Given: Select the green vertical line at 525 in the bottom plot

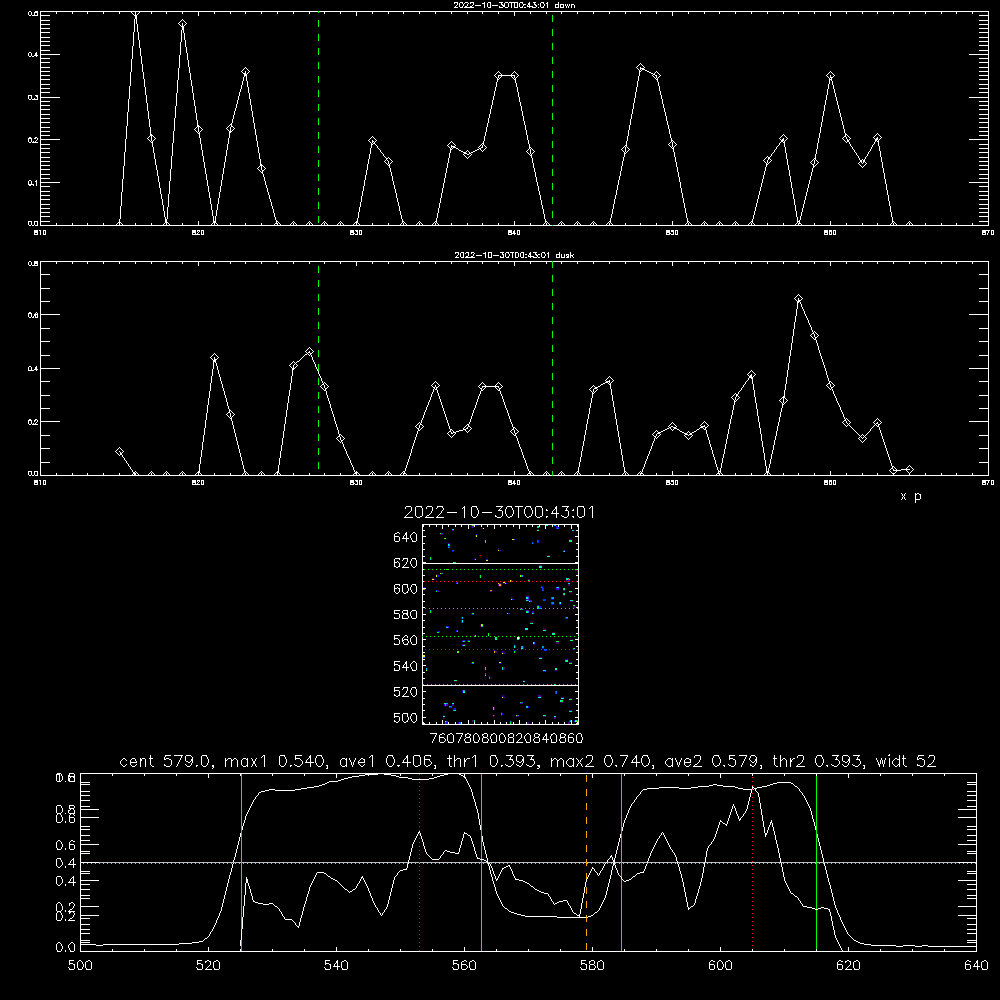Looking at the screenshot, I should 241,862.
